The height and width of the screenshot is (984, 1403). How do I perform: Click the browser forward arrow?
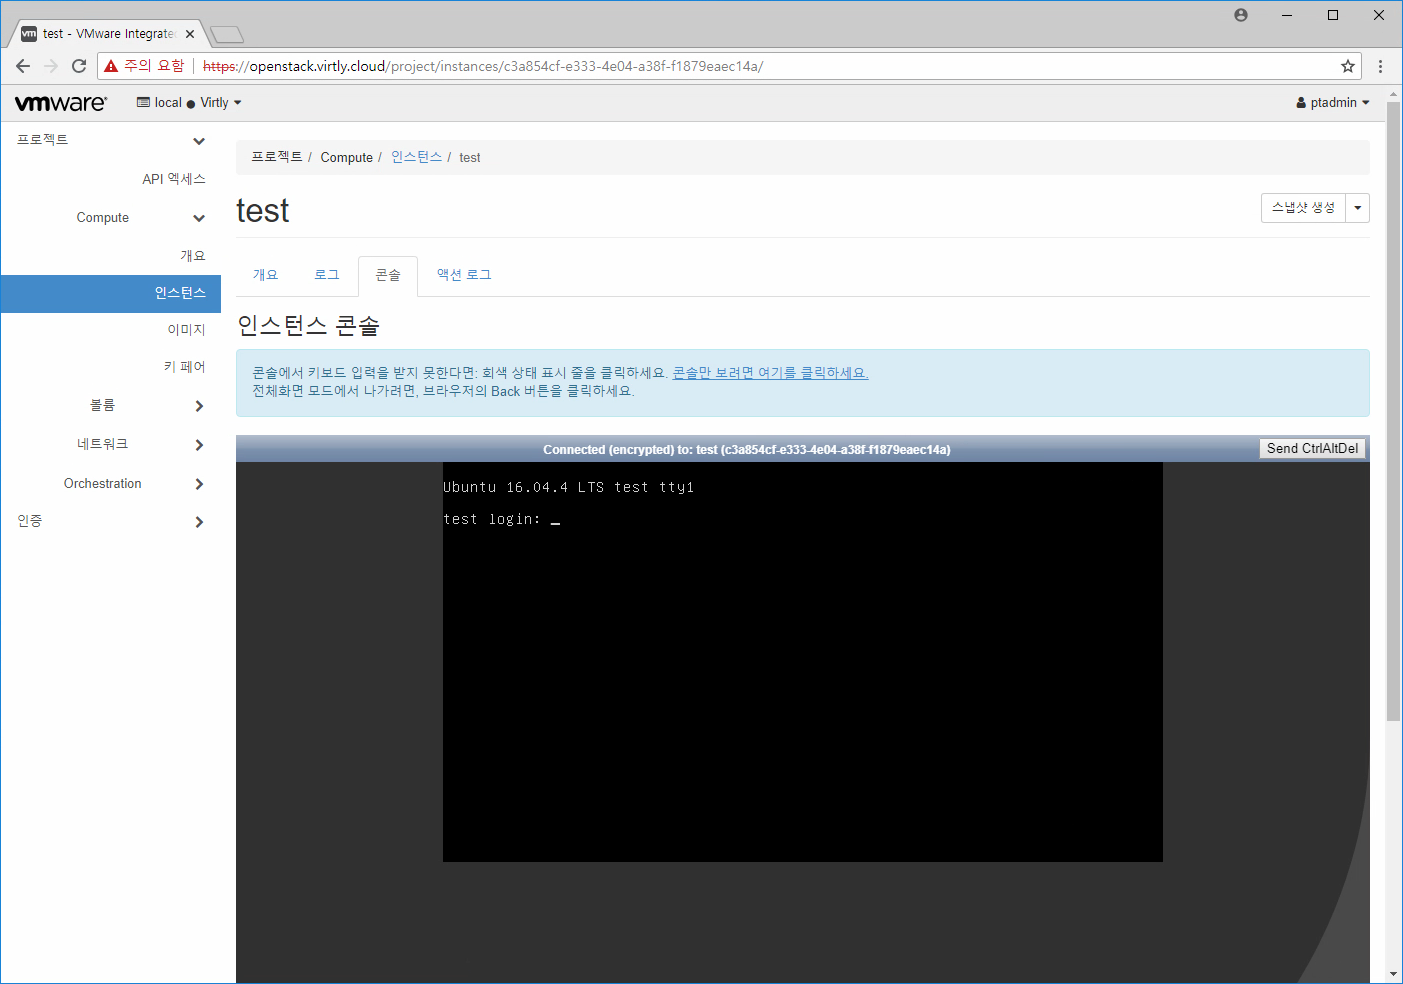[x=51, y=66]
